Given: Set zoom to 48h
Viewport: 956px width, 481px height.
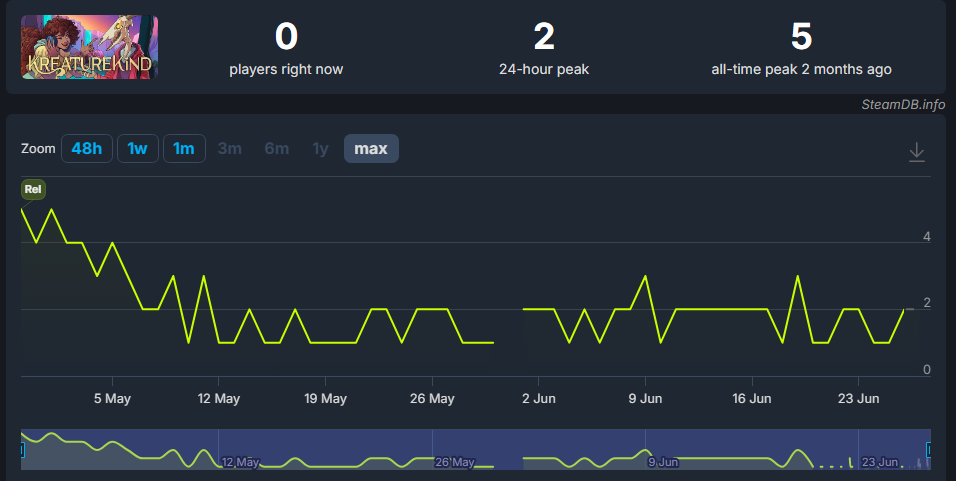Looking at the screenshot, I should (87, 149).
